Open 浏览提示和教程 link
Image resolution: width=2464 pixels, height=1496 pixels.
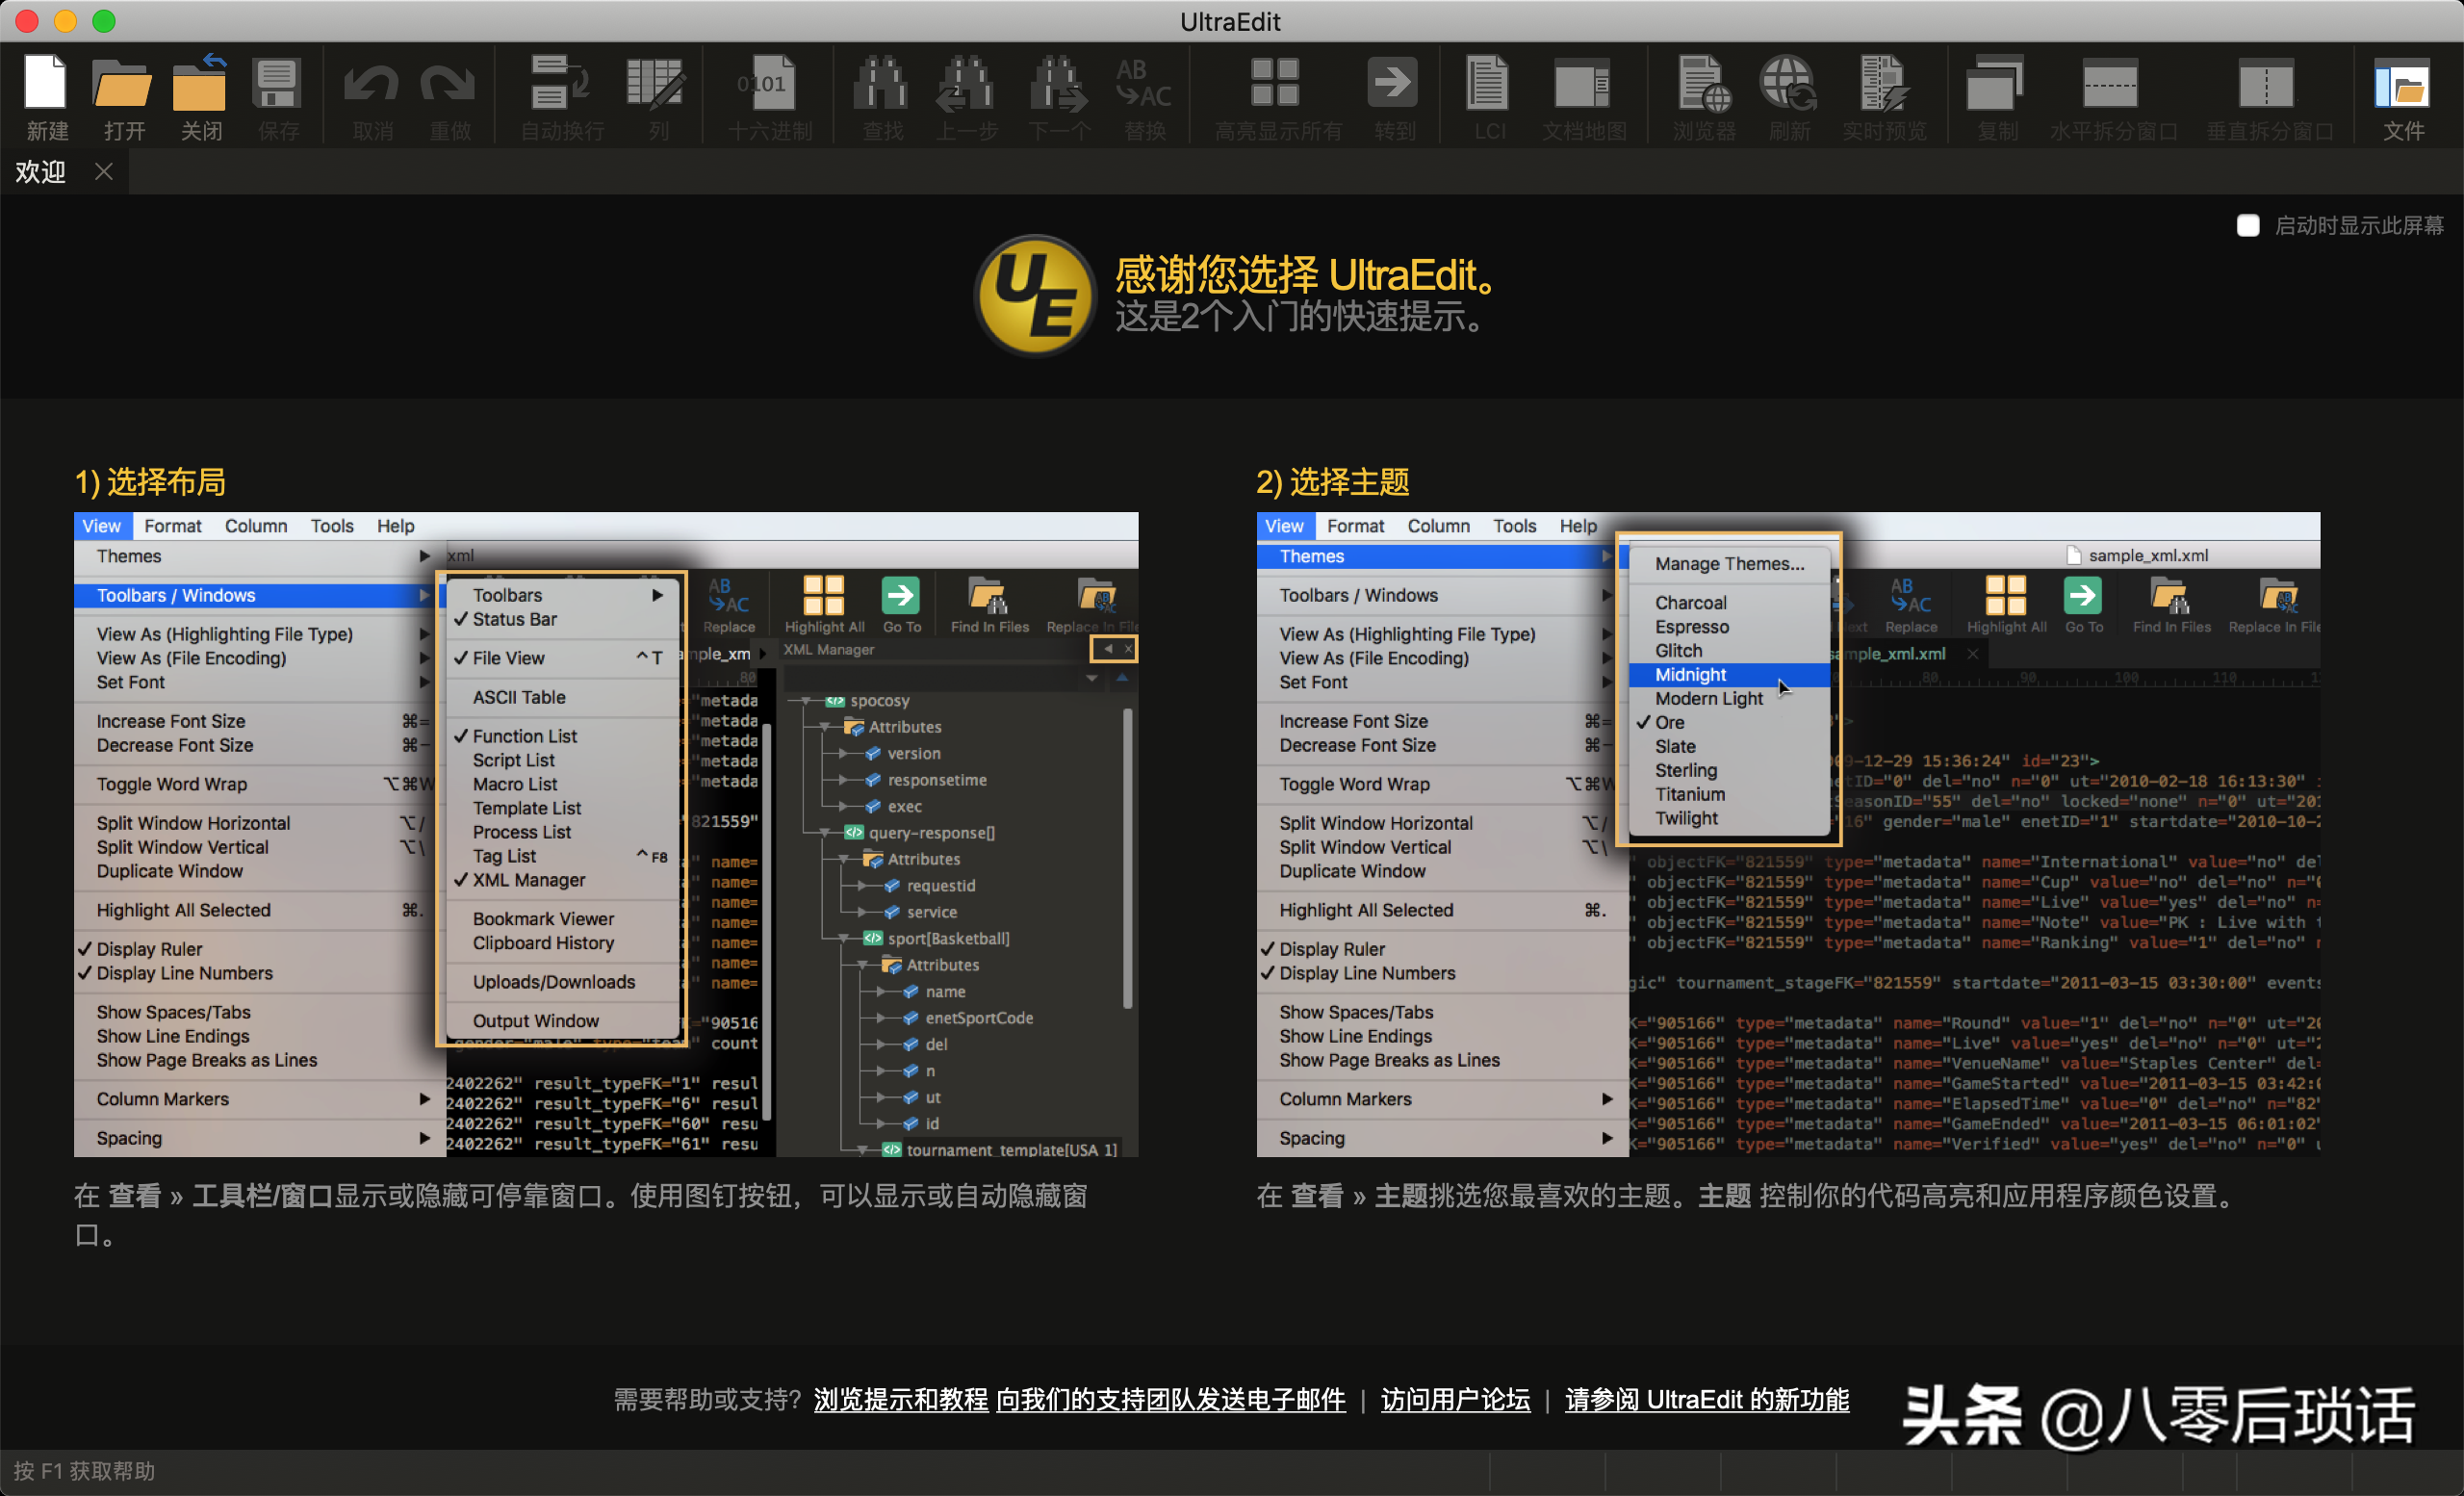tap(900, 1399)
